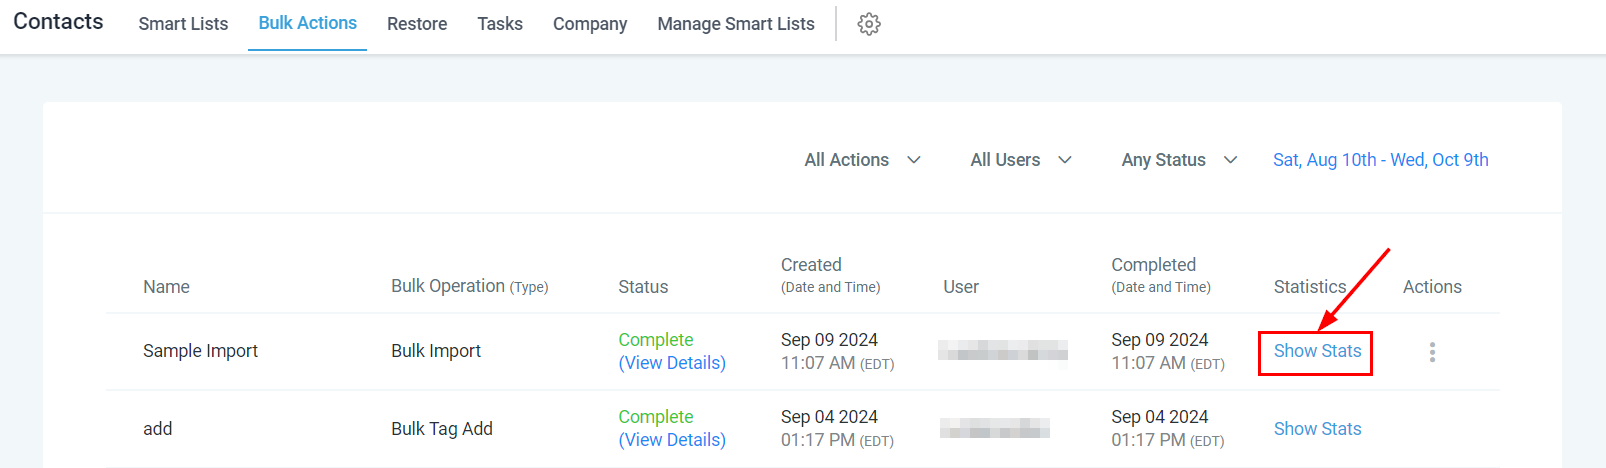This screenshot has width=1606, height=468.
Task: Open the Company tab
Action: coord(590,24)
